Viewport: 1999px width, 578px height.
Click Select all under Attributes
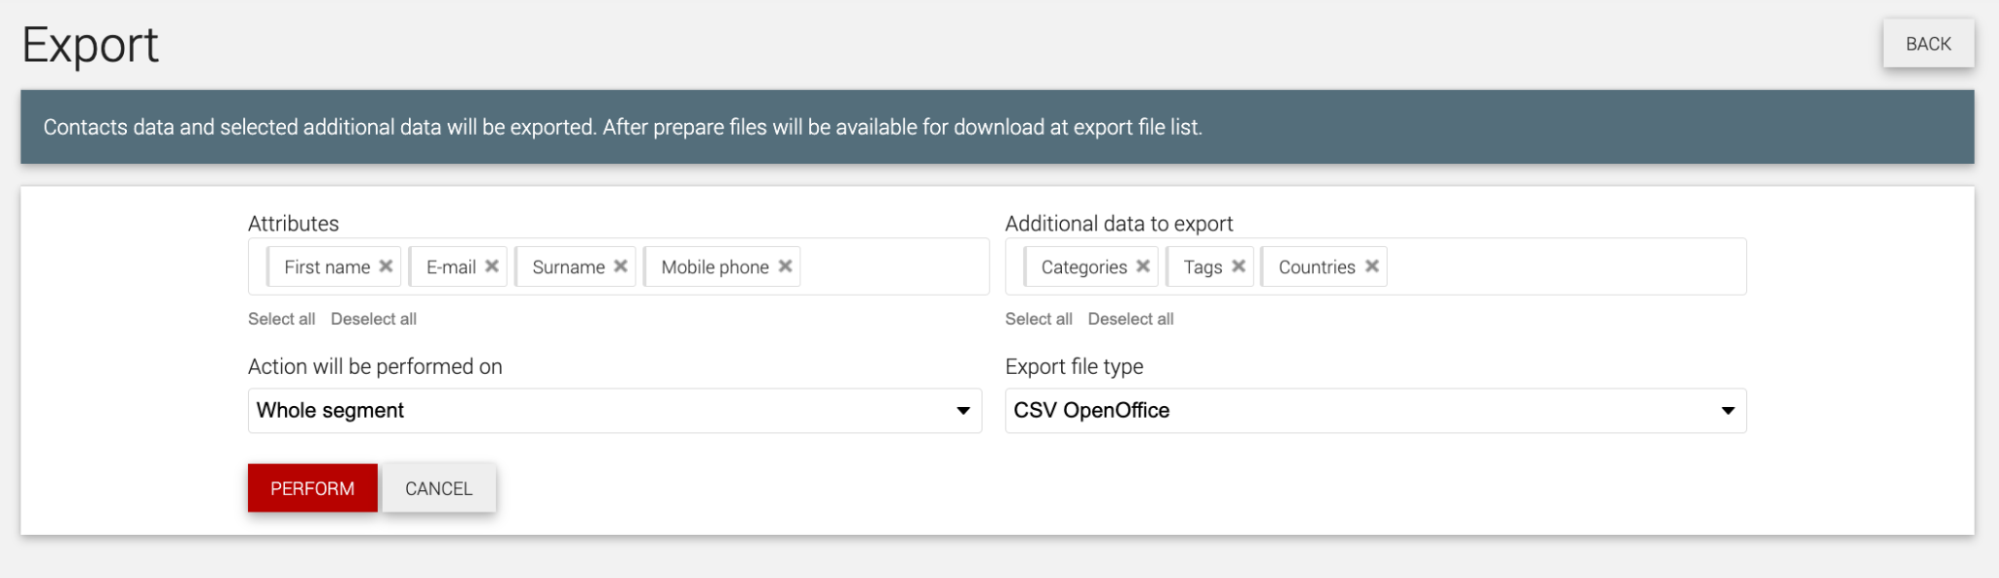click(x=281, y=319)
